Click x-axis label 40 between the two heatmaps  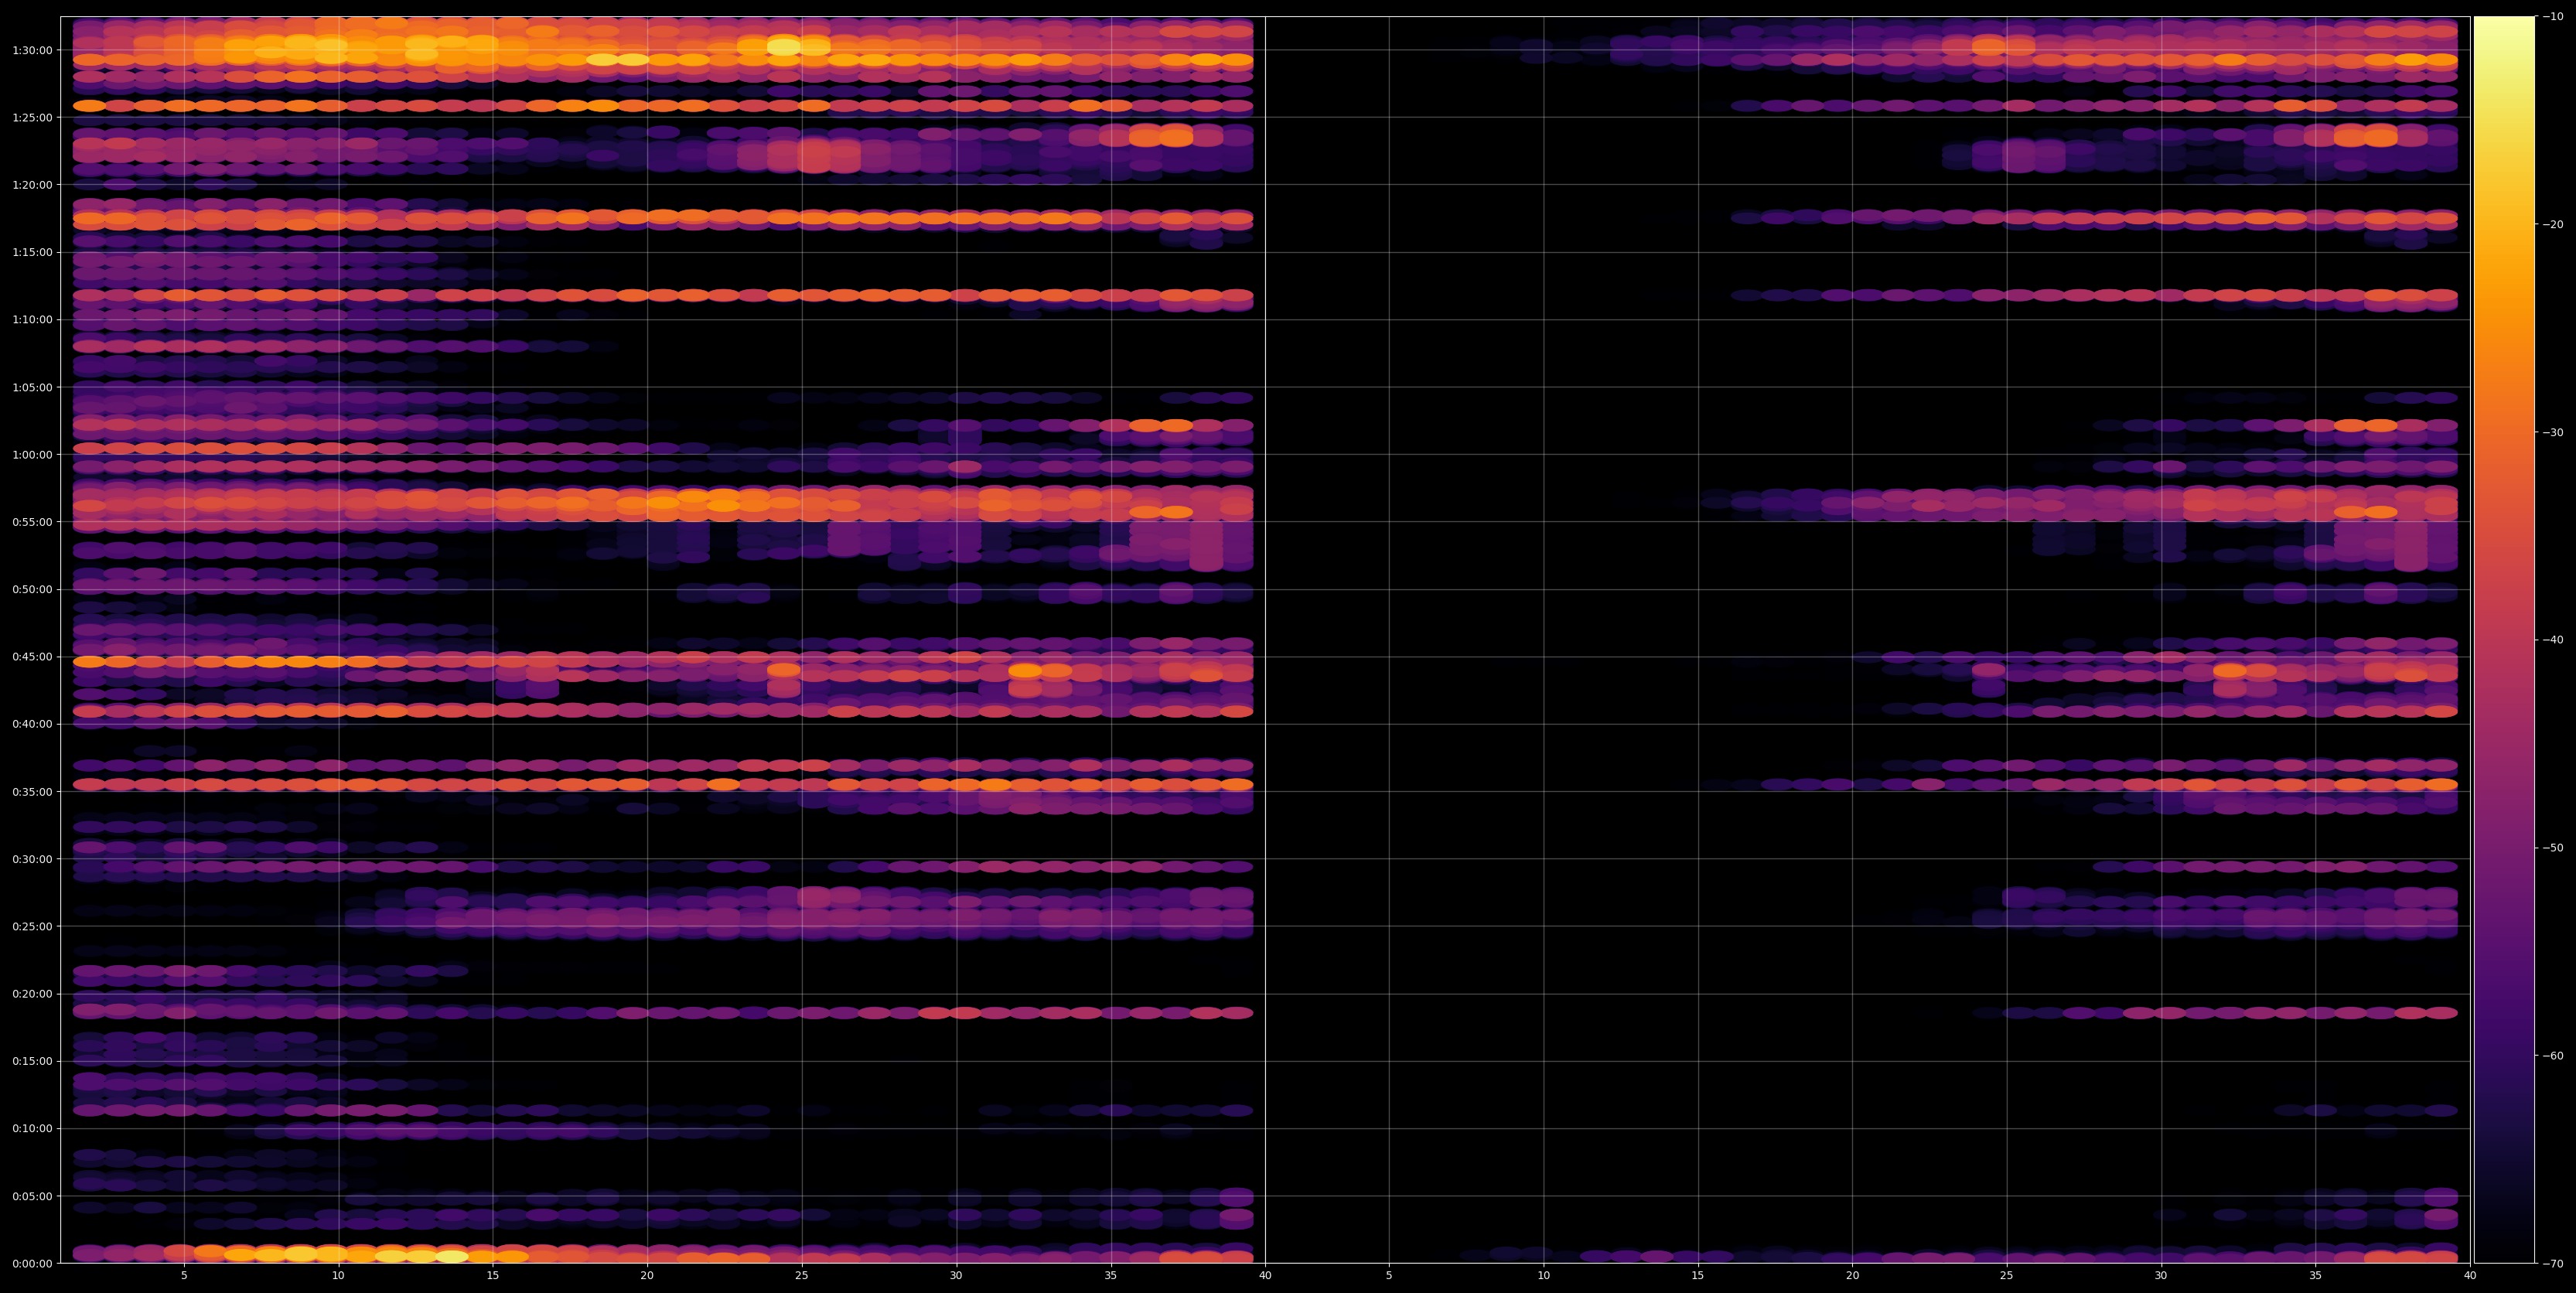coord(1265,1276)
